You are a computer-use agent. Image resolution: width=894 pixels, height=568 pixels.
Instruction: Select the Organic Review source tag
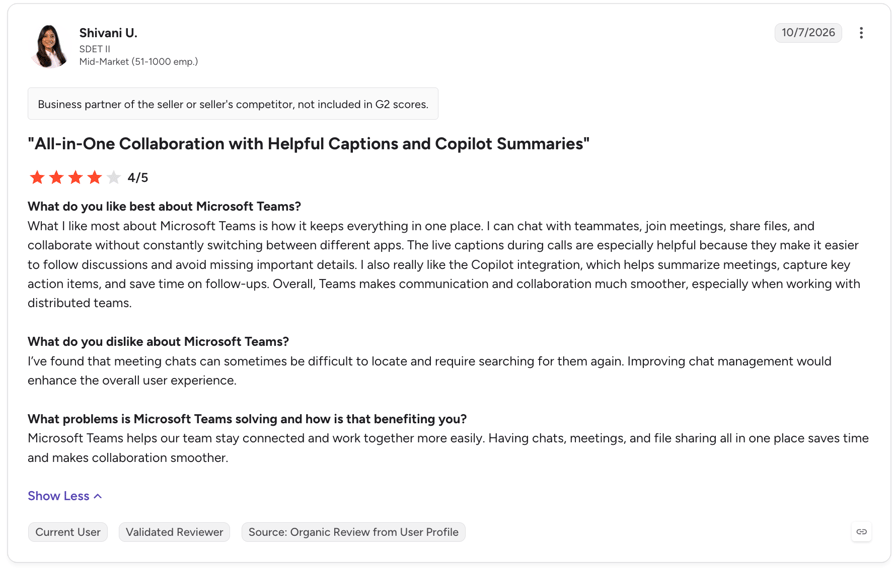tap(353, 532)
